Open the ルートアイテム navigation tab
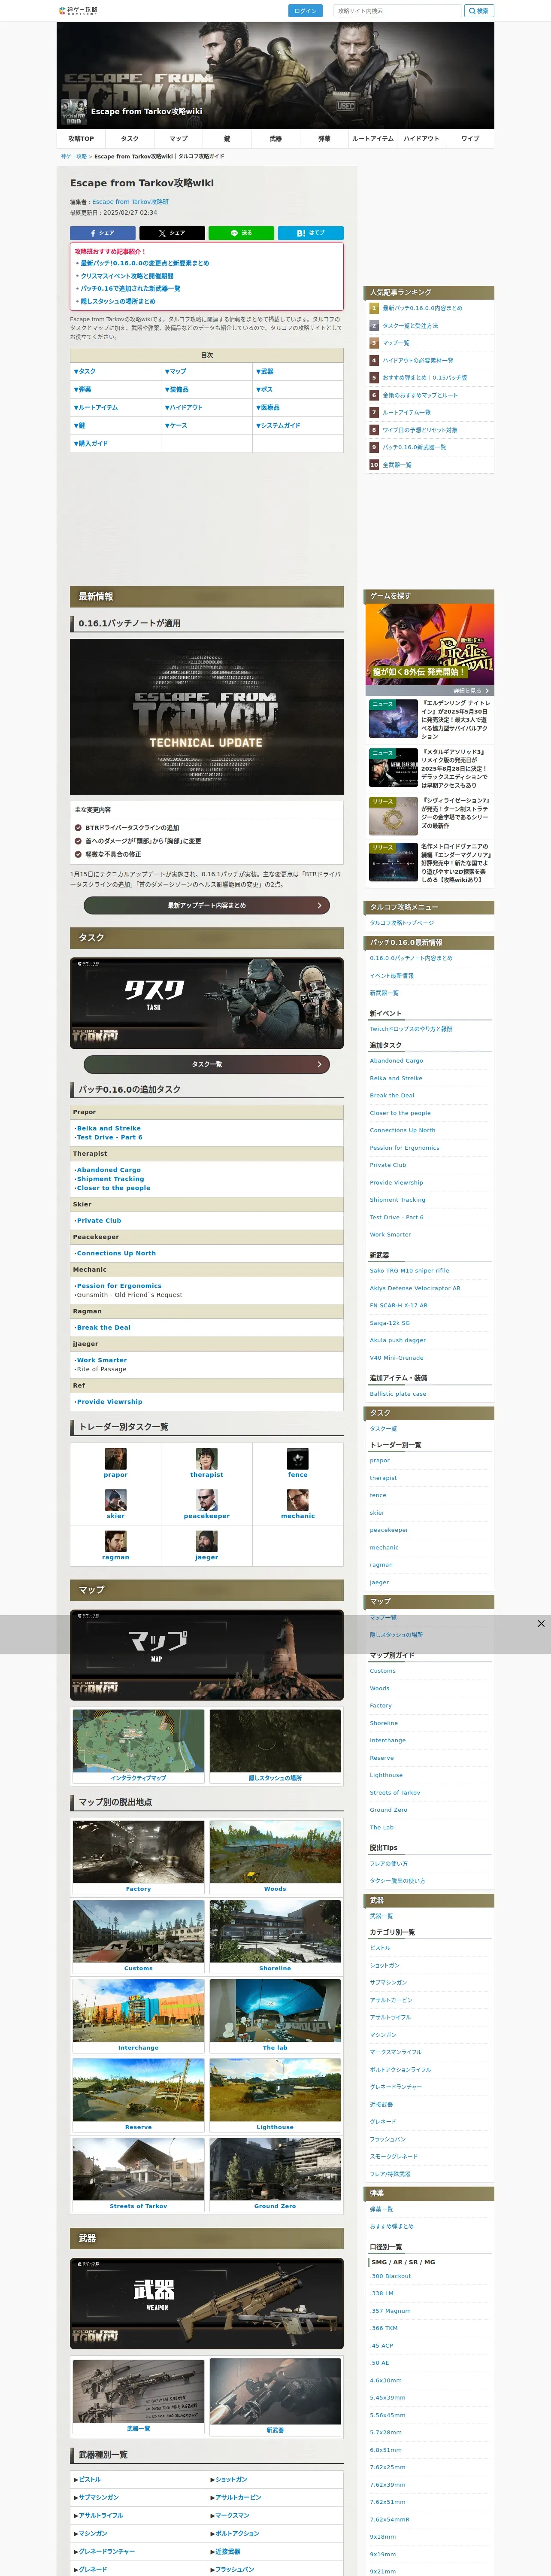551x2576 pixels. tap(373, 139)
